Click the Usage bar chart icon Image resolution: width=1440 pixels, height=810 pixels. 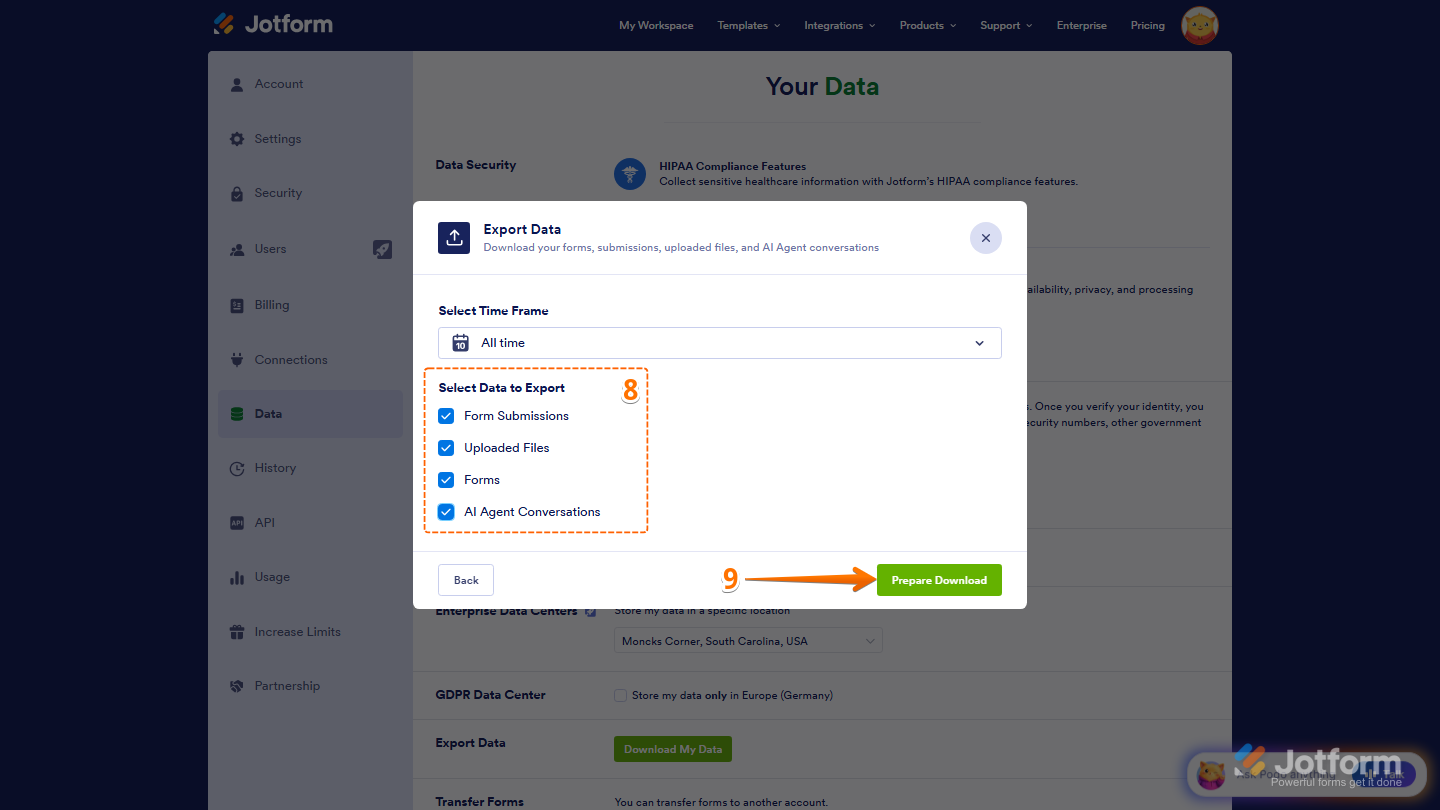point(237,577)
